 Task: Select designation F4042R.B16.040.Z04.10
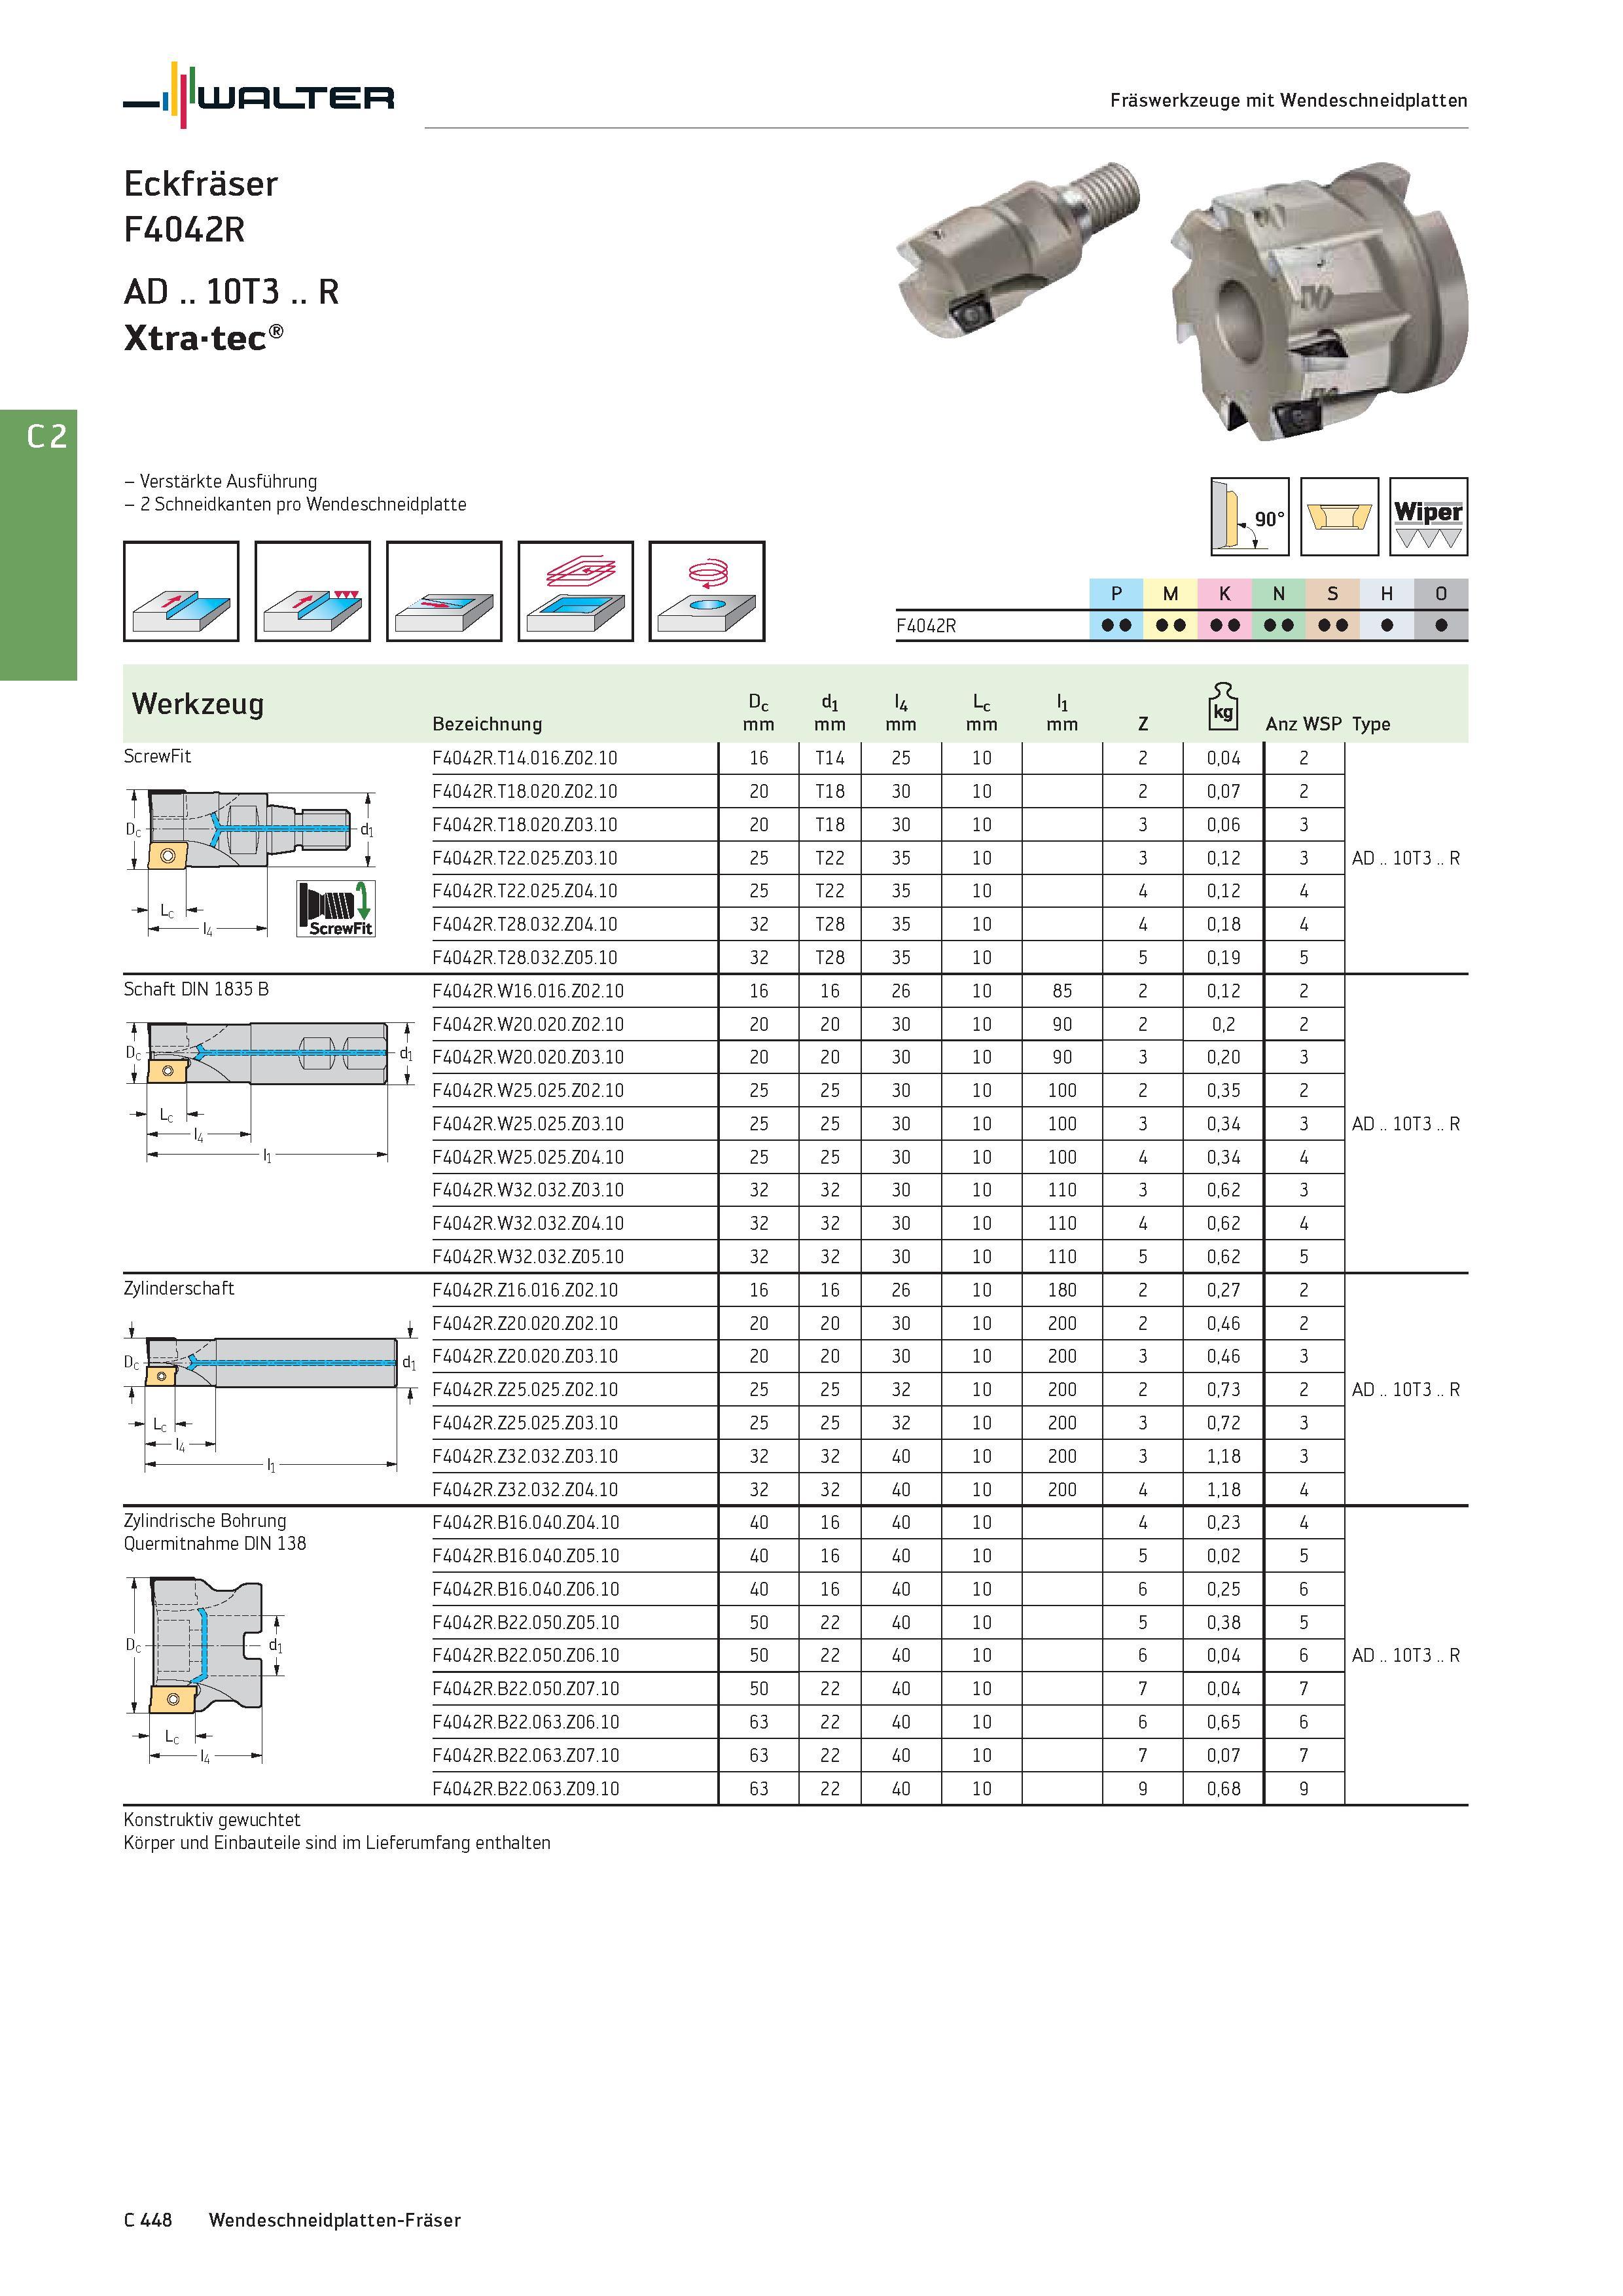click(x=526, y=1523)
